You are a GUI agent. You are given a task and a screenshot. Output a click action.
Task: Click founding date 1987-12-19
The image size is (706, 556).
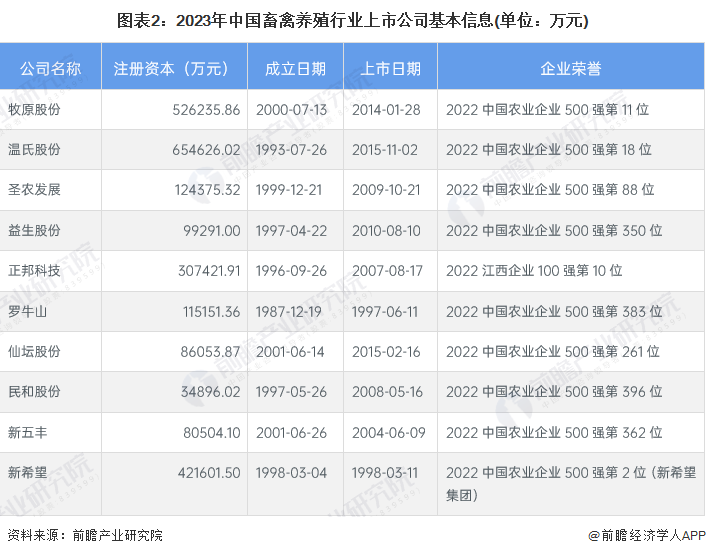click(x=289, y=312)
